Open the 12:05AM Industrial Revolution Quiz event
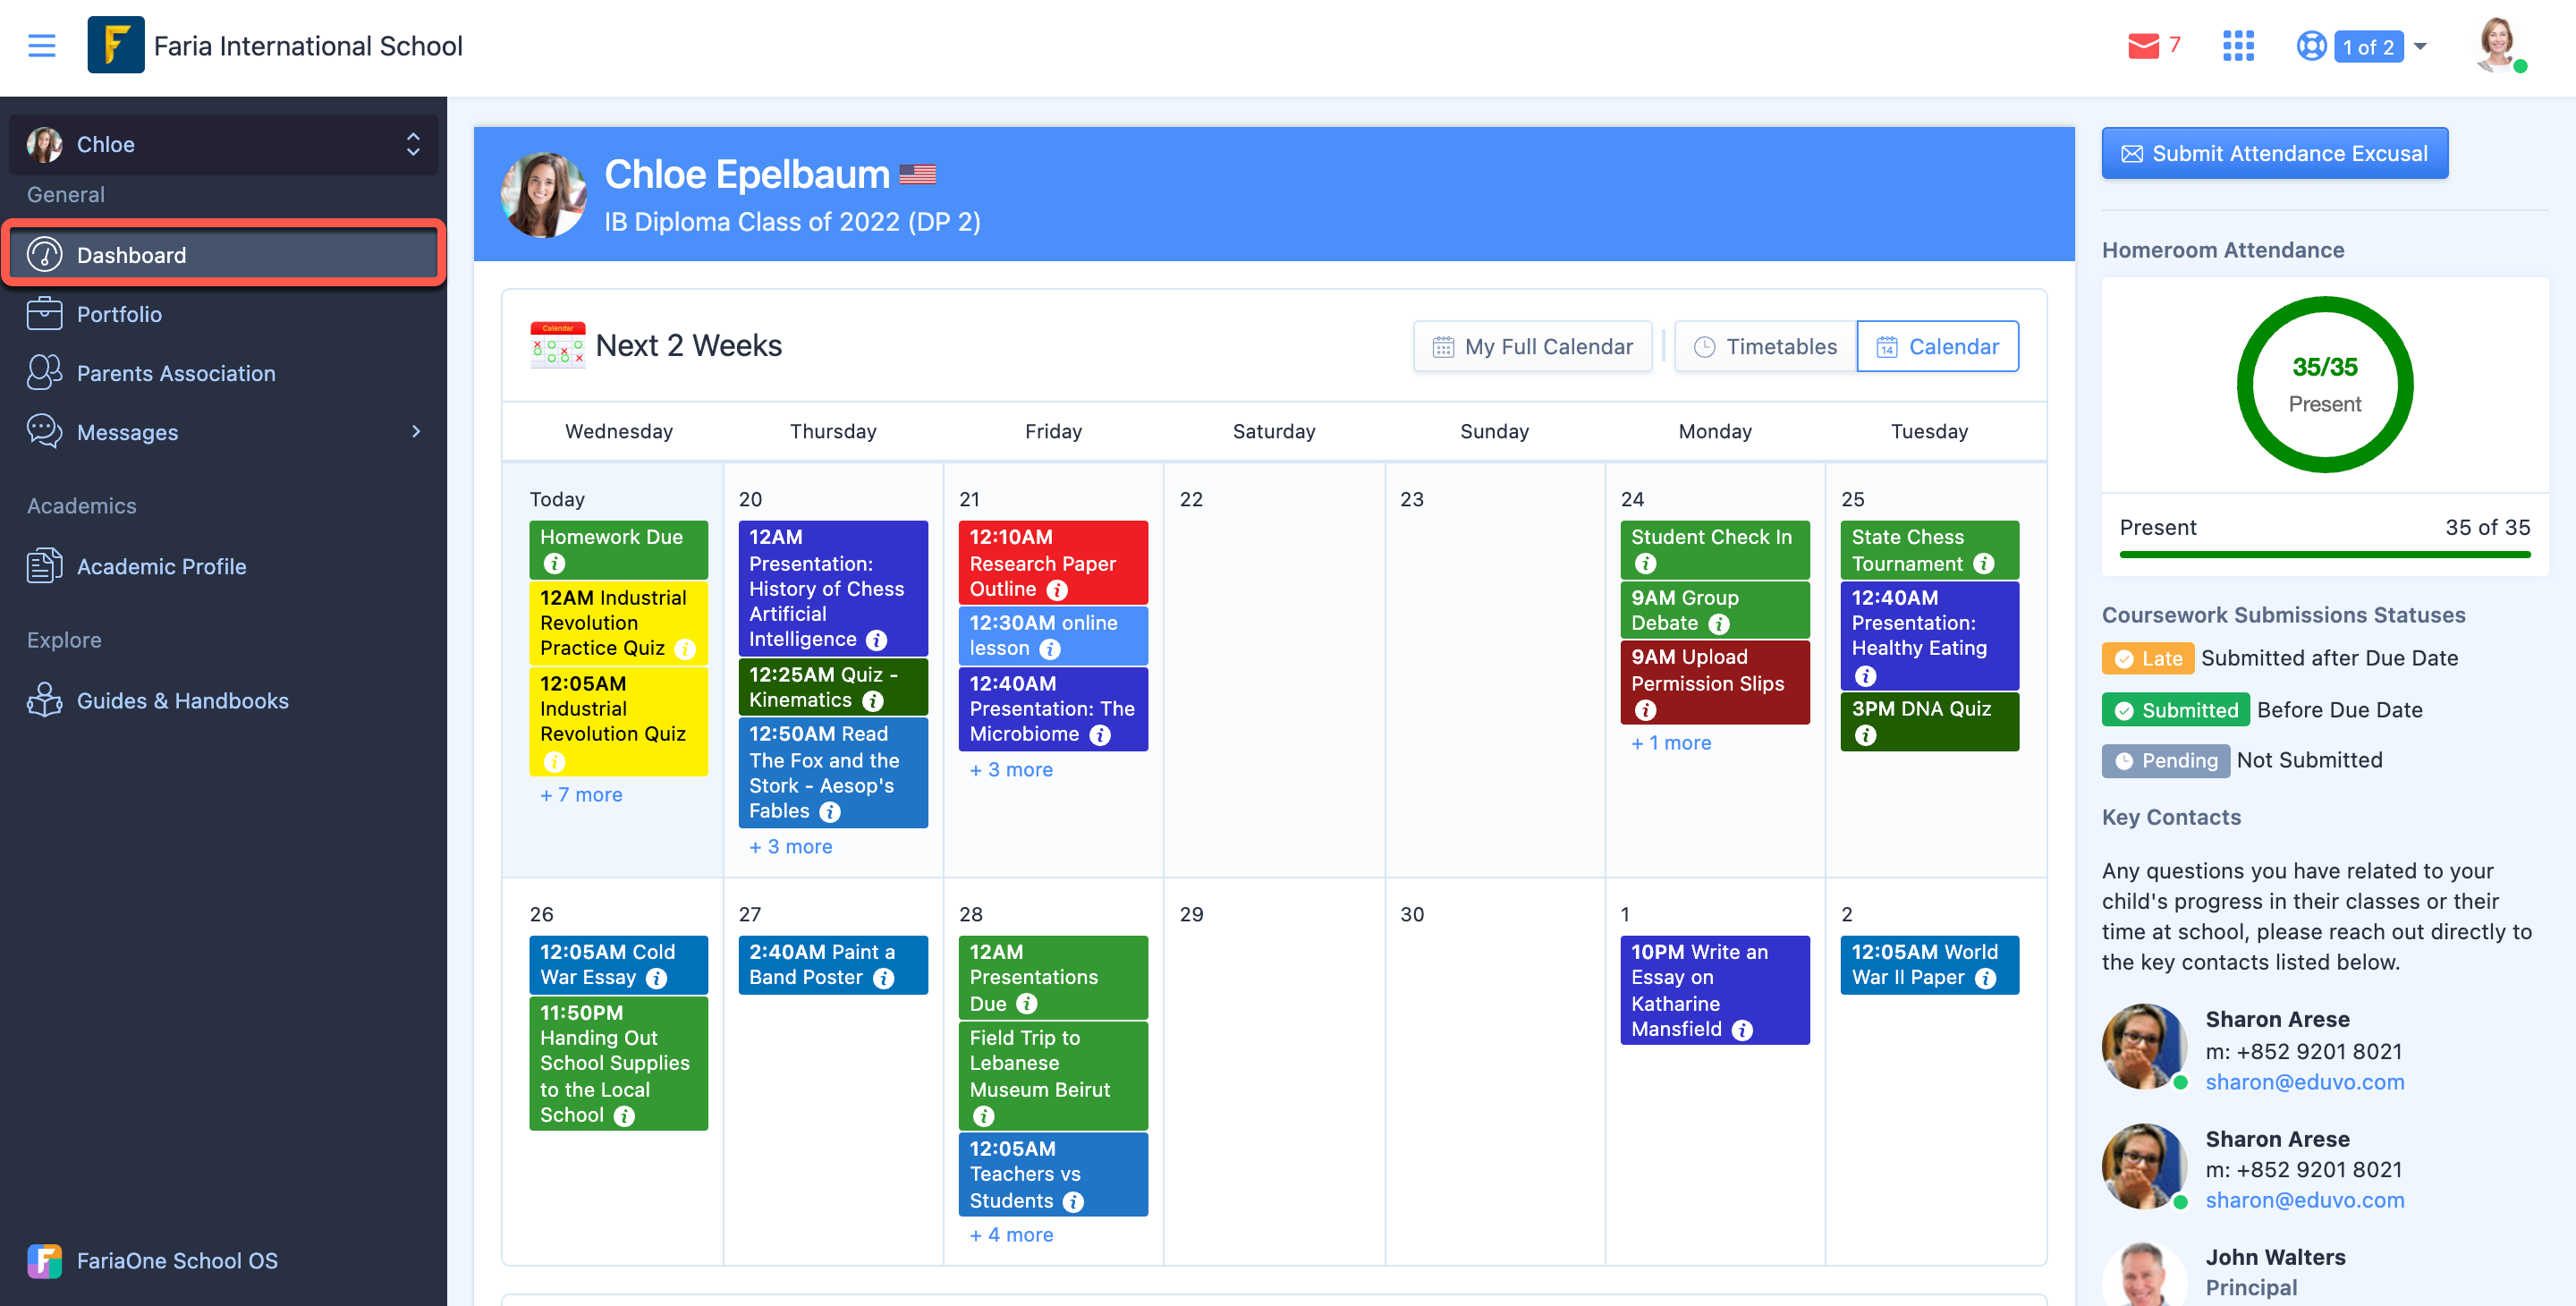Image resolution: width=2576 pixels, height=1306 pixels. coord(618,721)
